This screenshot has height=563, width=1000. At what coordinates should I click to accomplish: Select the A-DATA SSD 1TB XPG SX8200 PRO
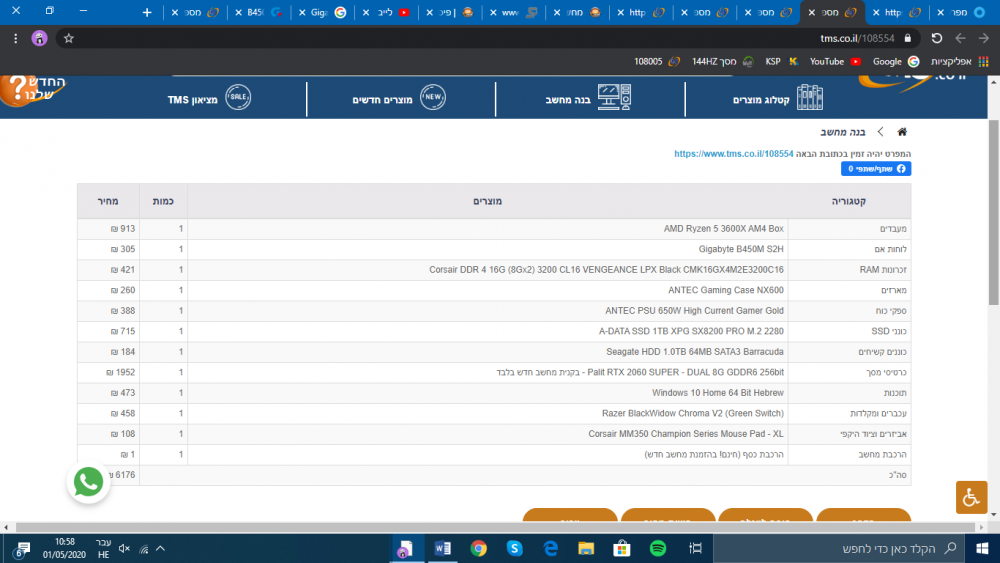(x=691, y=331)
